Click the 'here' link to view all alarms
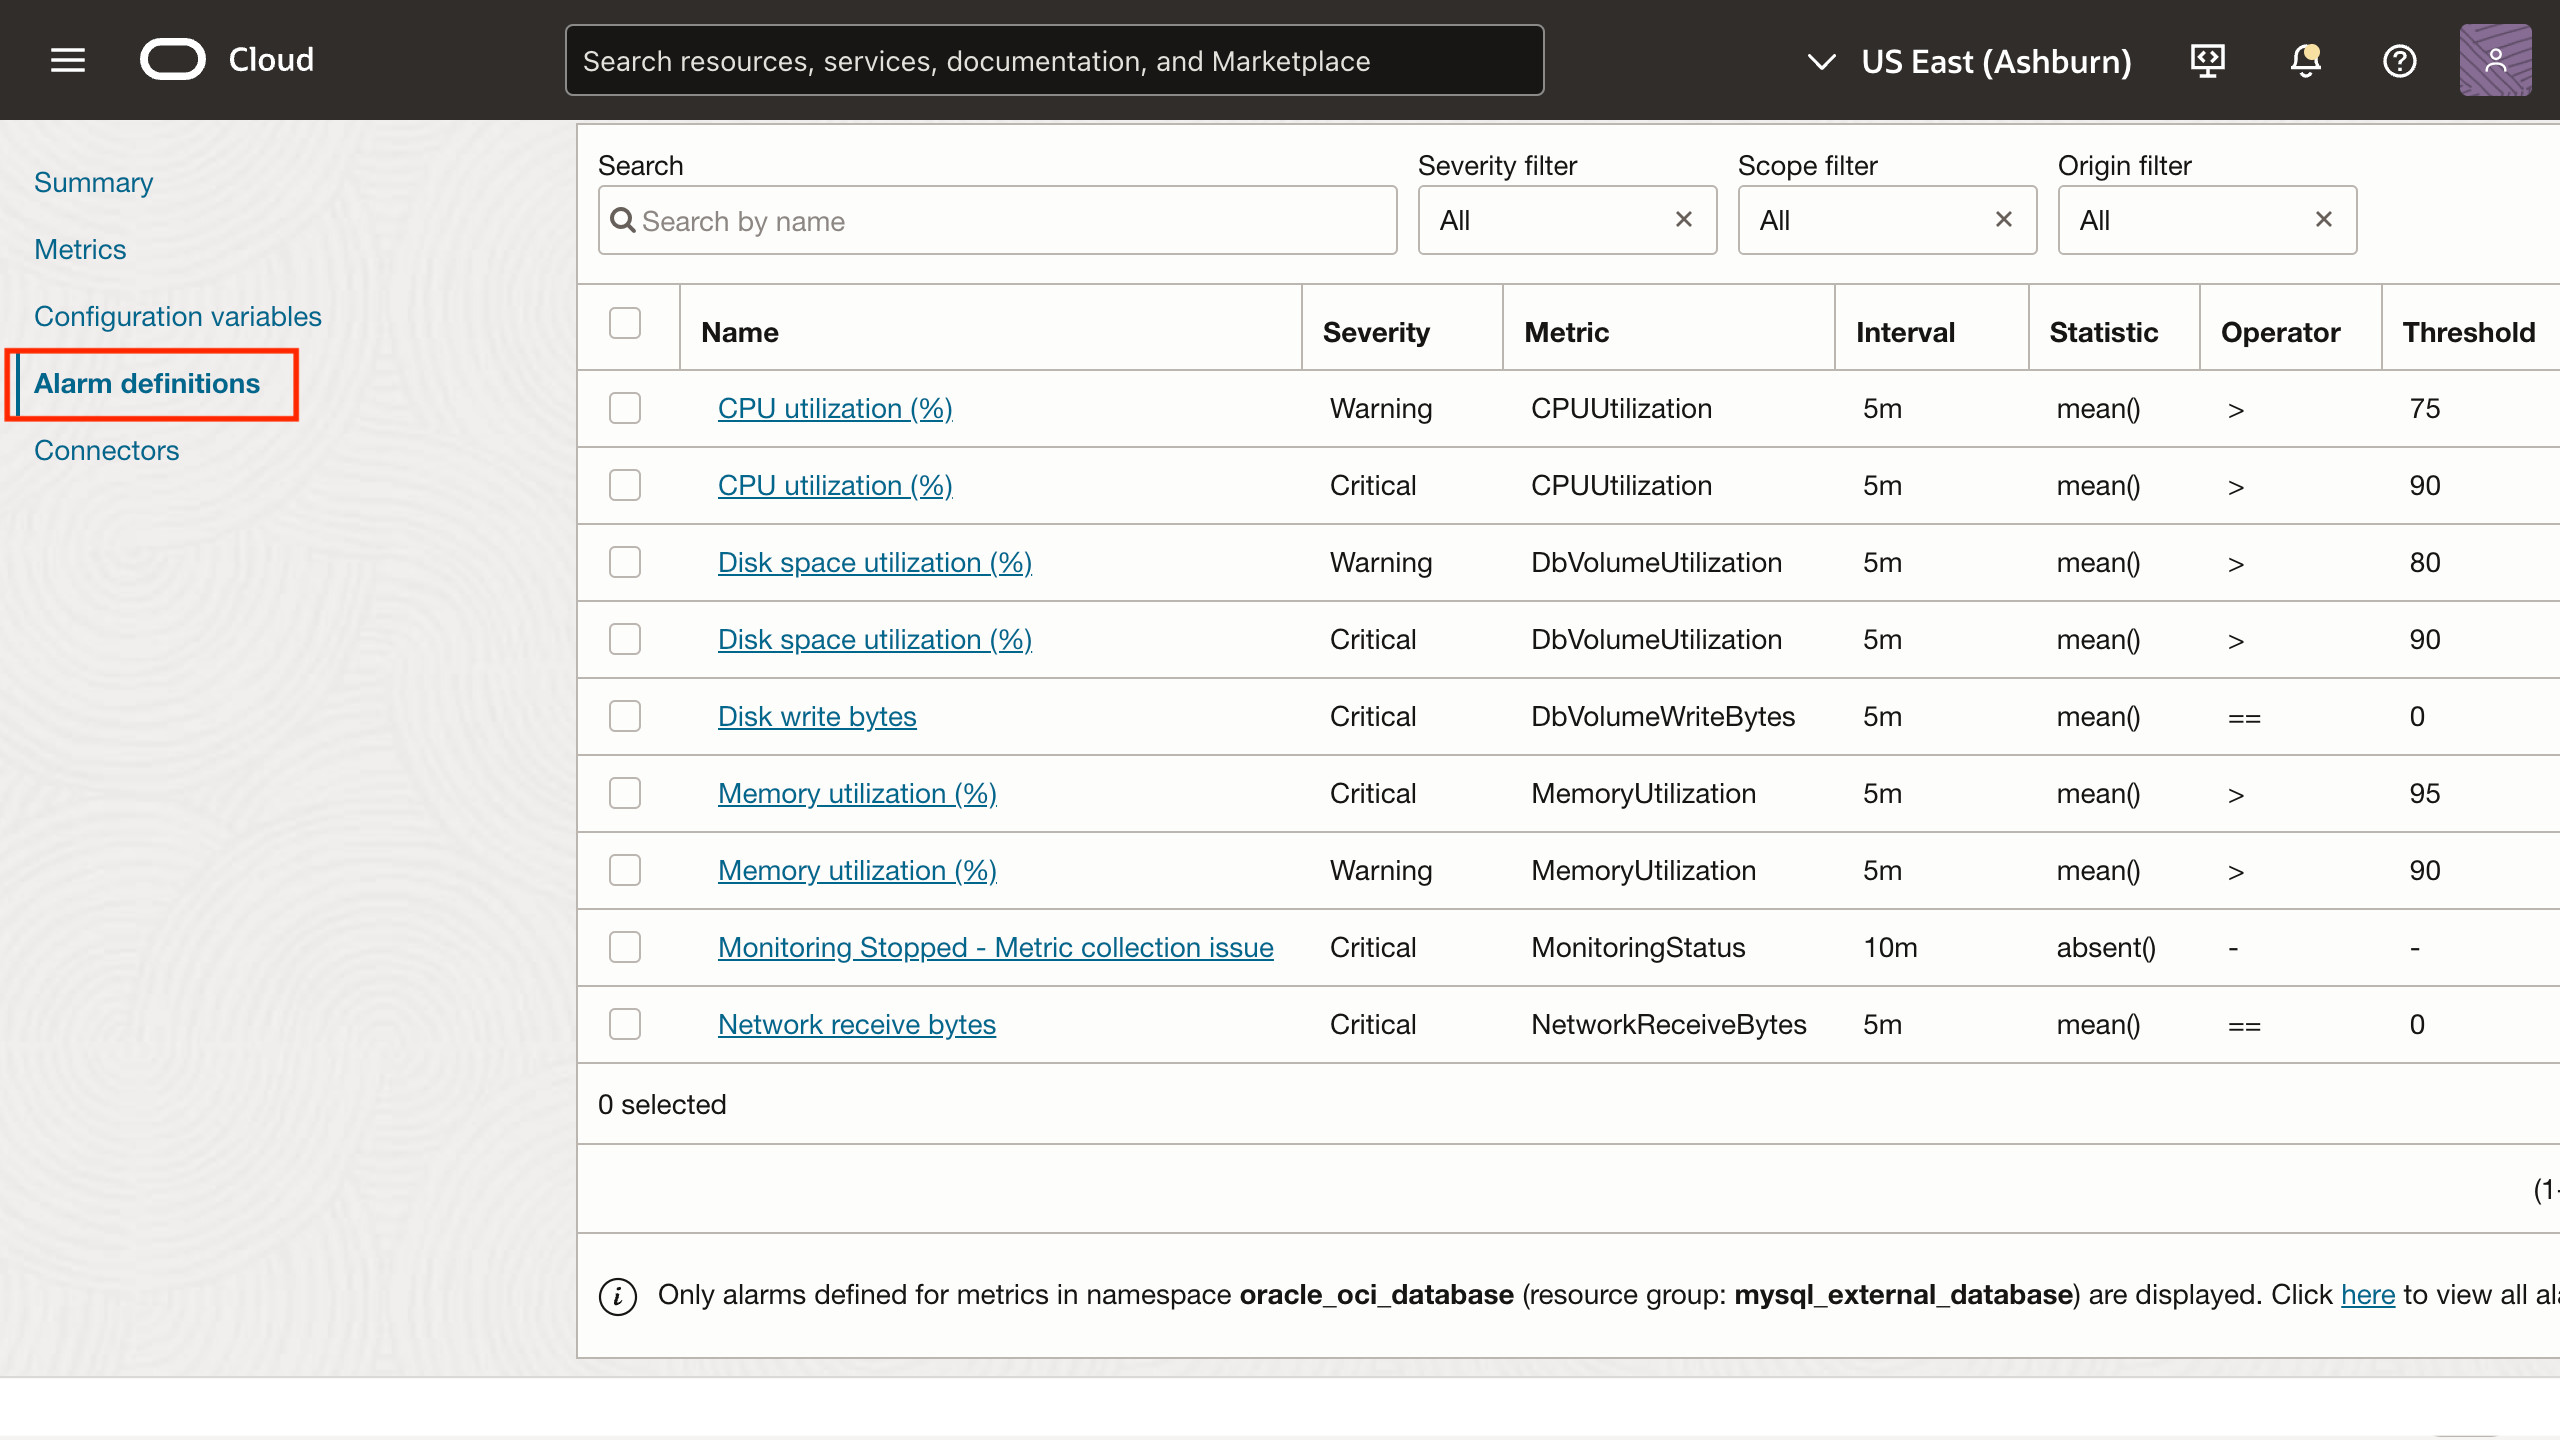The height and width of the screenshot is (1440, 2560). coord(2367,1295)
